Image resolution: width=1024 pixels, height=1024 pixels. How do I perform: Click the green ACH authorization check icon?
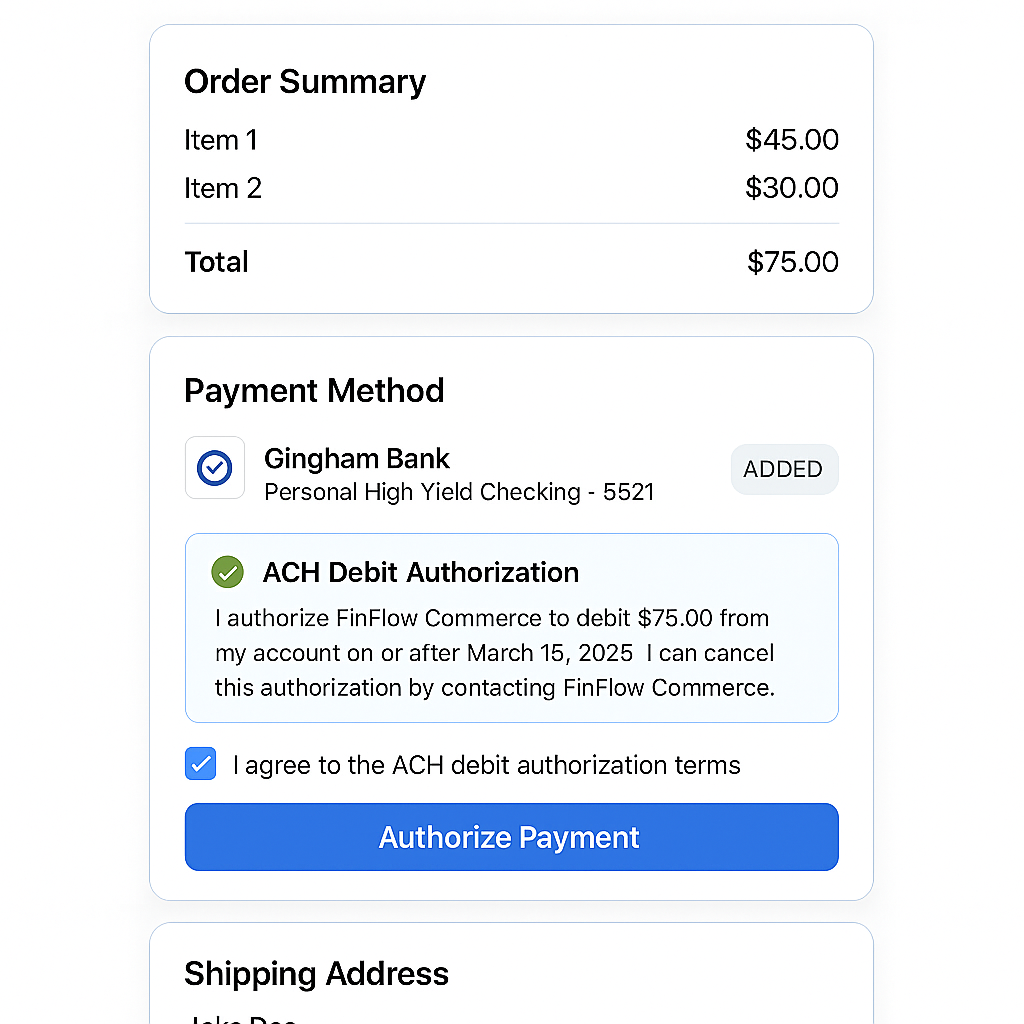click(x=227, y=572)
